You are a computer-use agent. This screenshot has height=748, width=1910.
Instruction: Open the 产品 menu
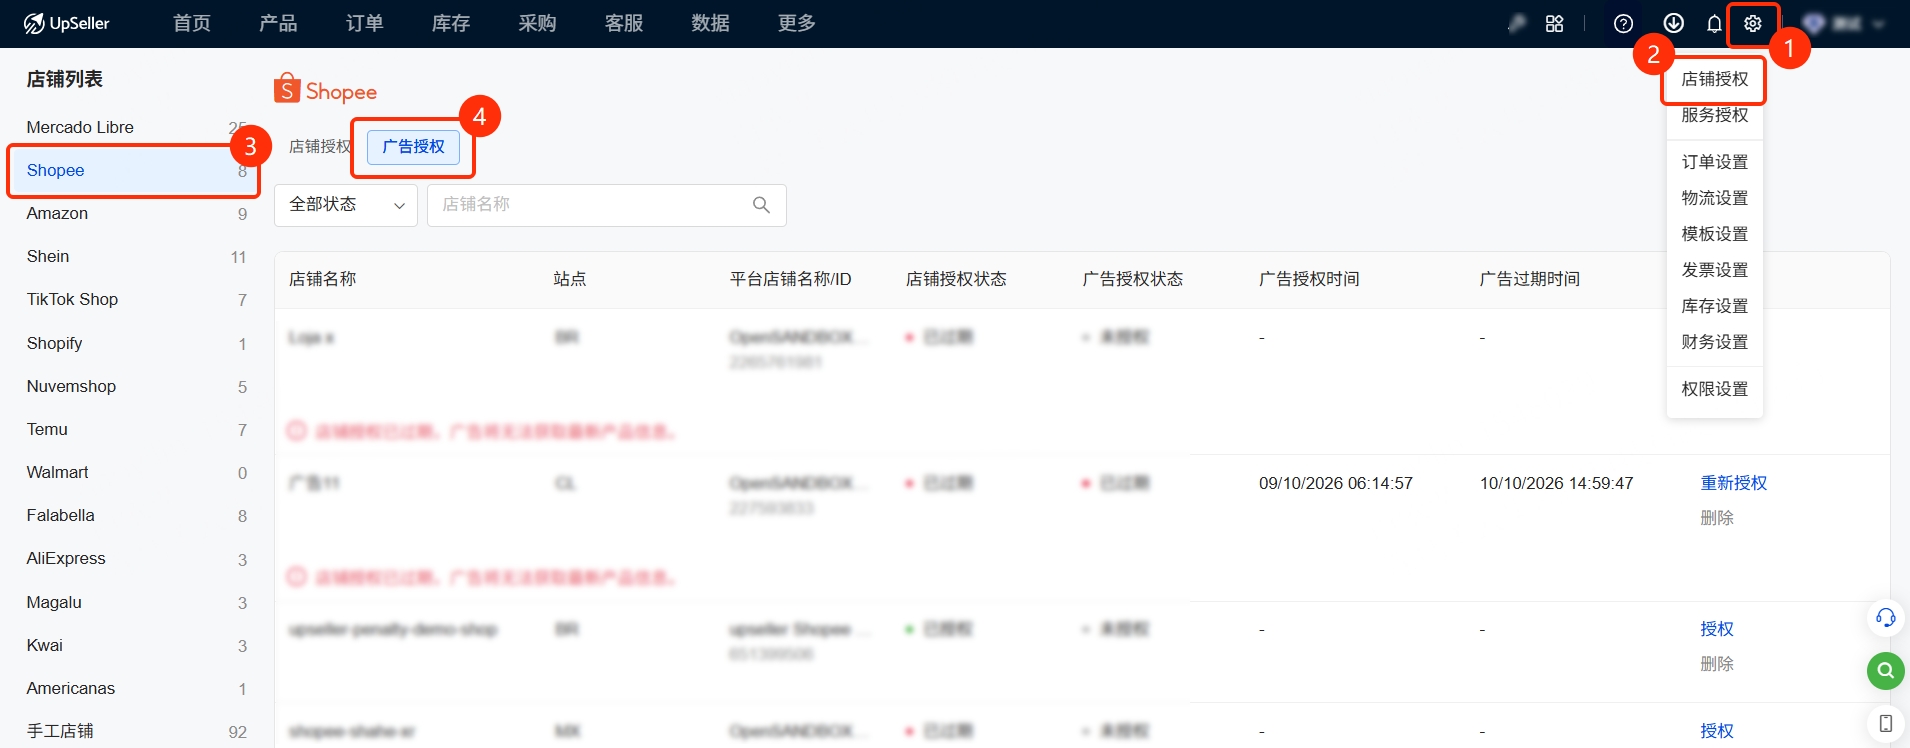(x=277, y=23)
